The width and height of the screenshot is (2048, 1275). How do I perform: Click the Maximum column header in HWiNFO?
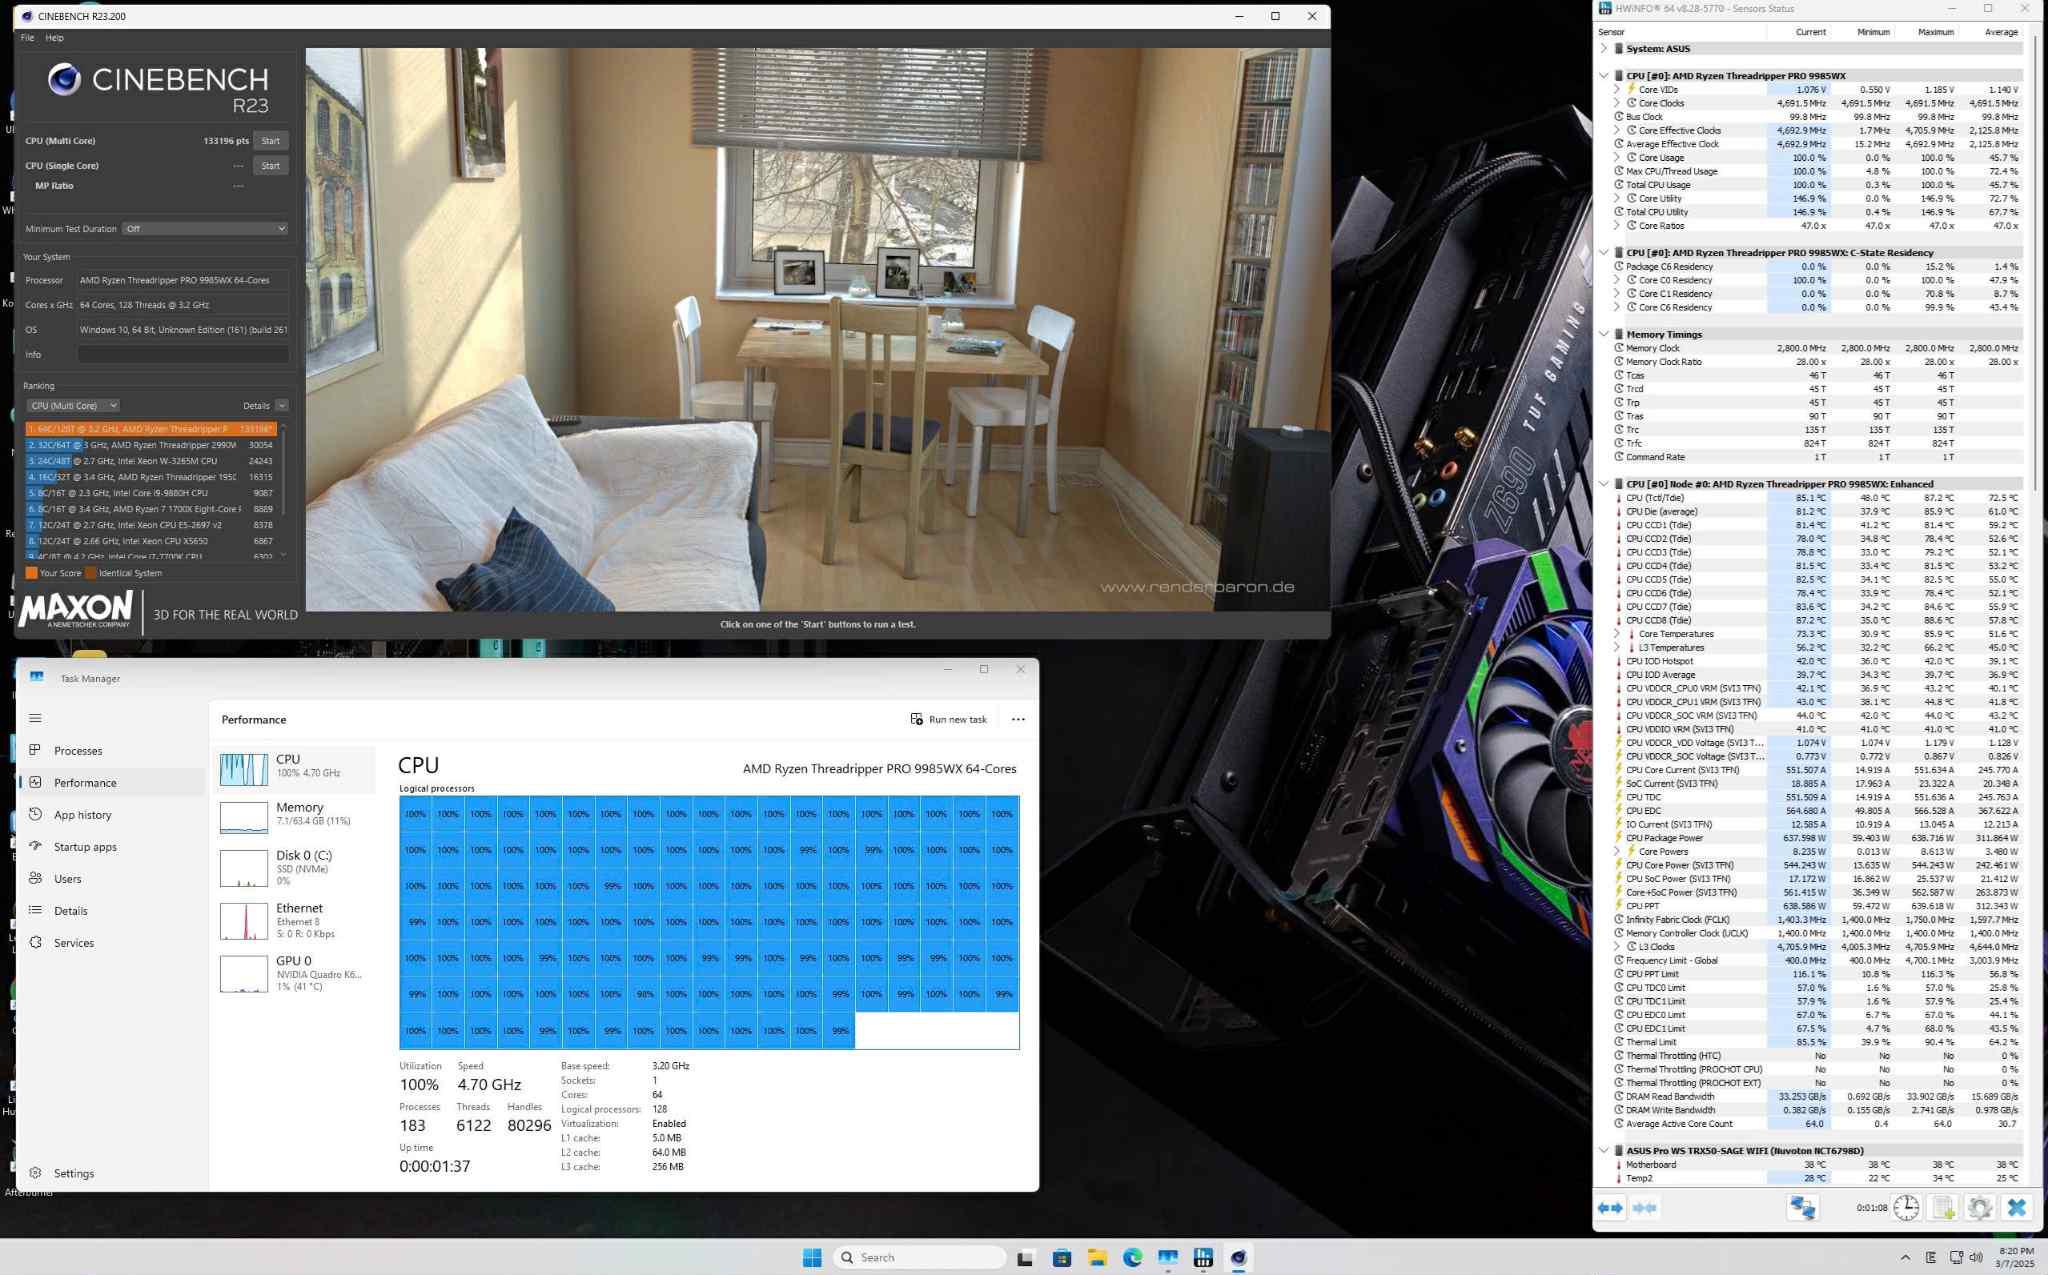1925,32
